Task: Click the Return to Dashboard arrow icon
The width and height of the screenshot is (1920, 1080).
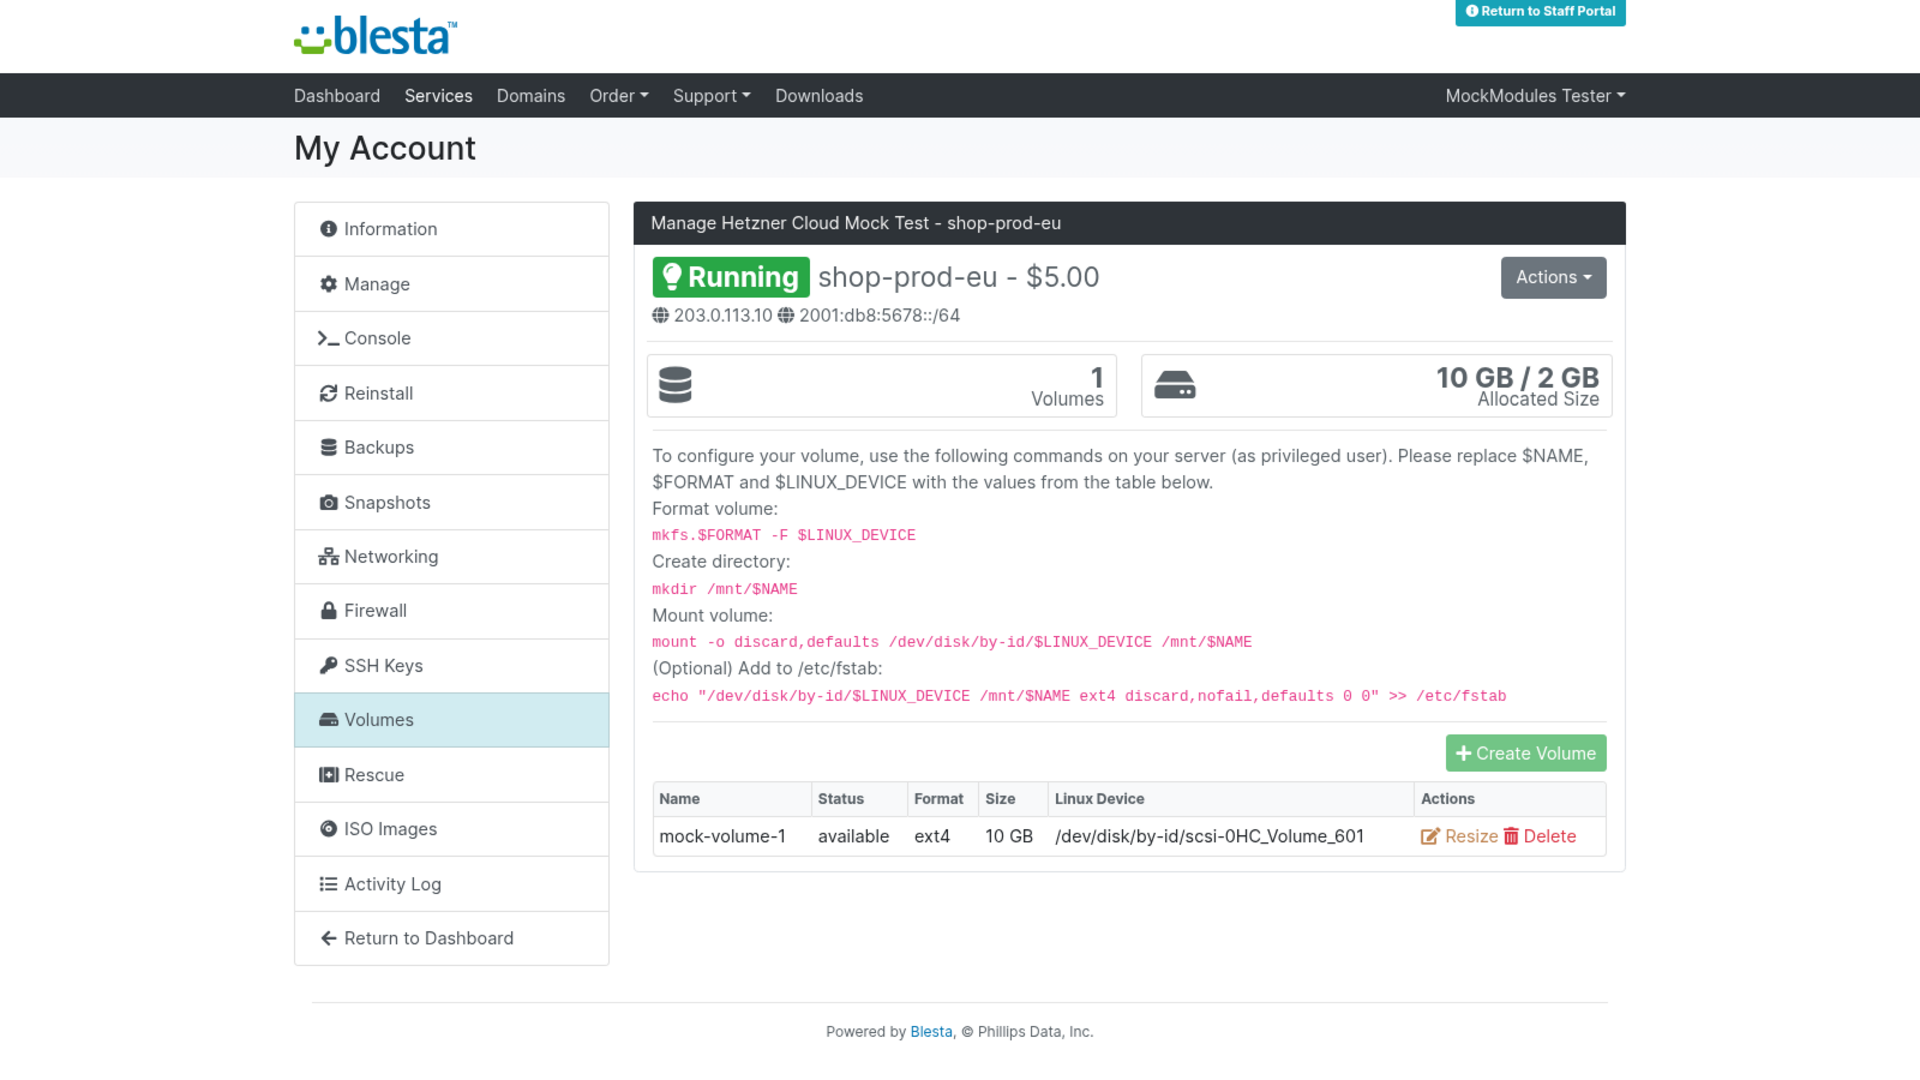Action: (x=328, y=938)
